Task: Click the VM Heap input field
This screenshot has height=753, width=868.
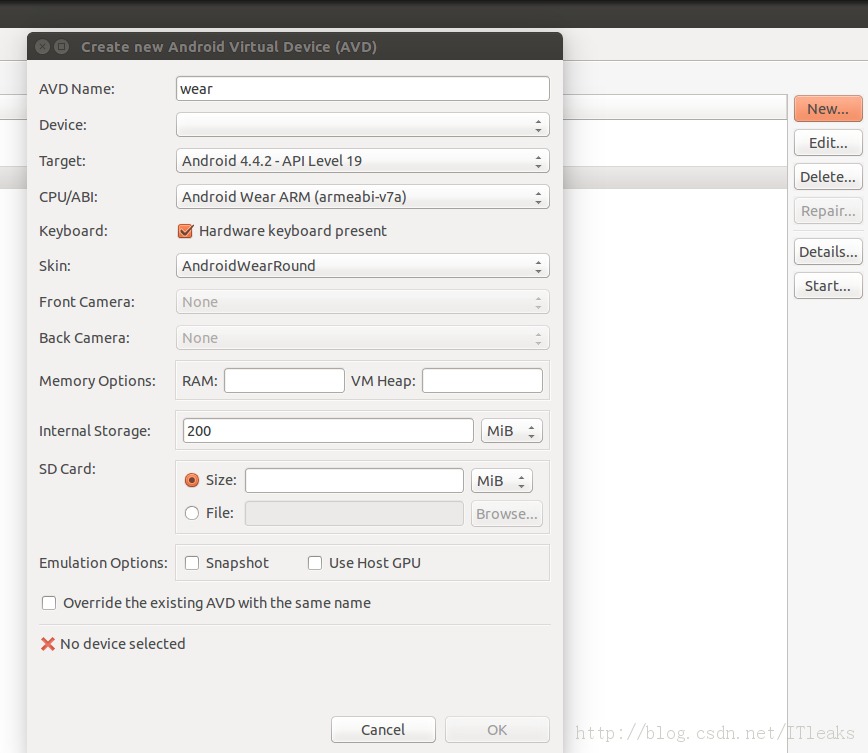Action: 482,381
